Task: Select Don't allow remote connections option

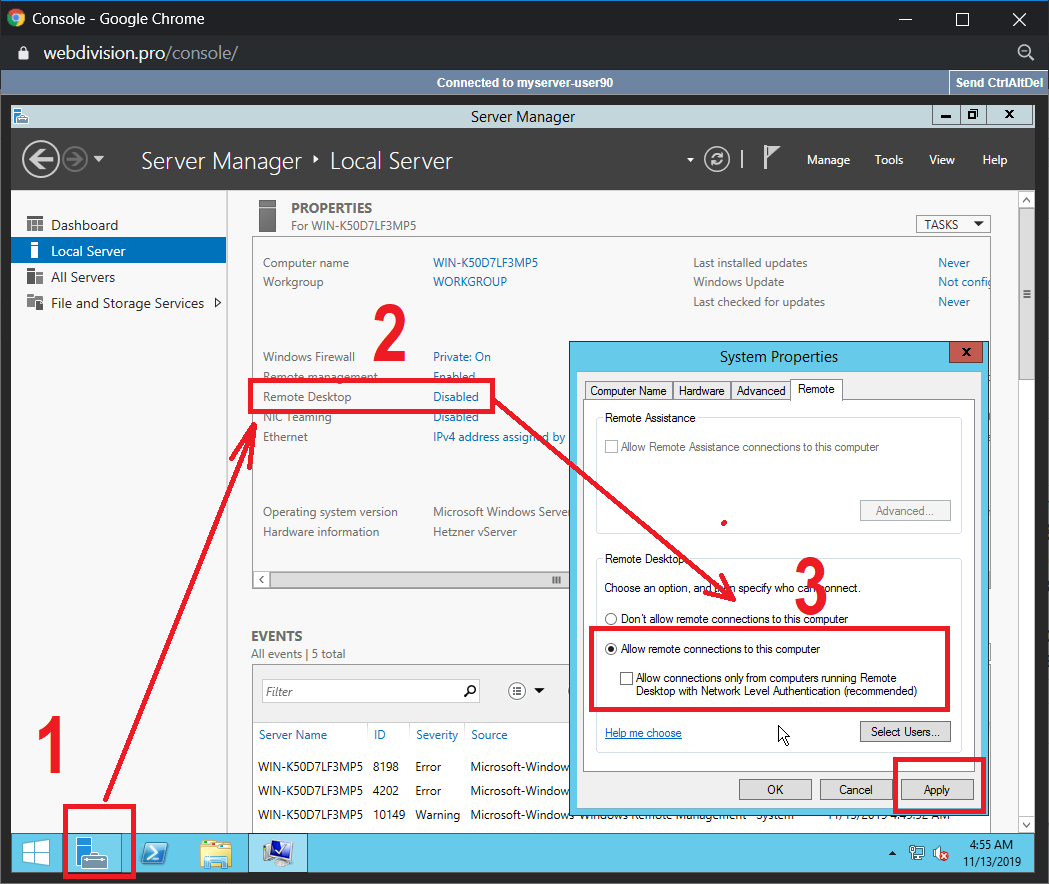Action: coord(612,619)
